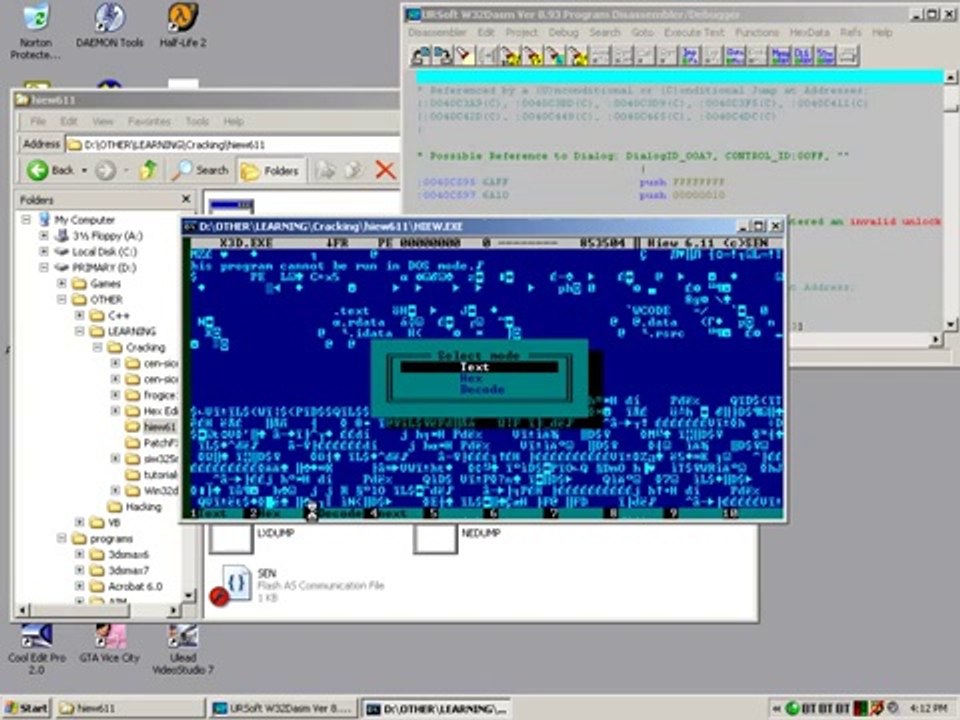Screen dimensions: 960x720
Task: Click the Move To icon in Explorer toolbar
Action: coord(325,170)
